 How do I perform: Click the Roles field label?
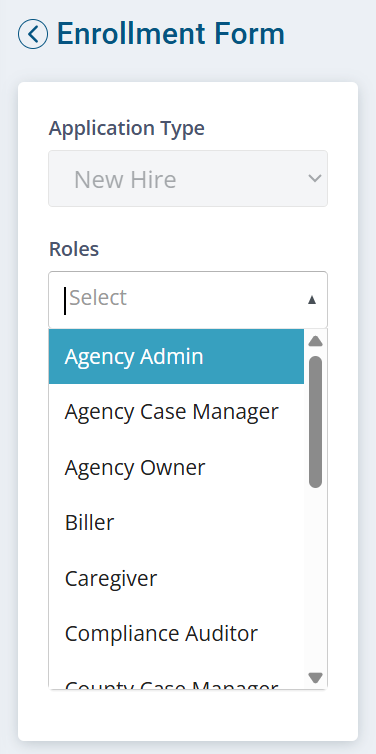[74, 249]
